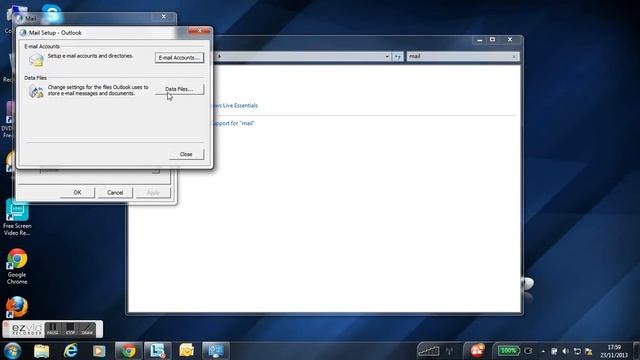Click the ezvid Draw tool
The image size is (640, 360).
pyautogui.click(x=87, y=329)
